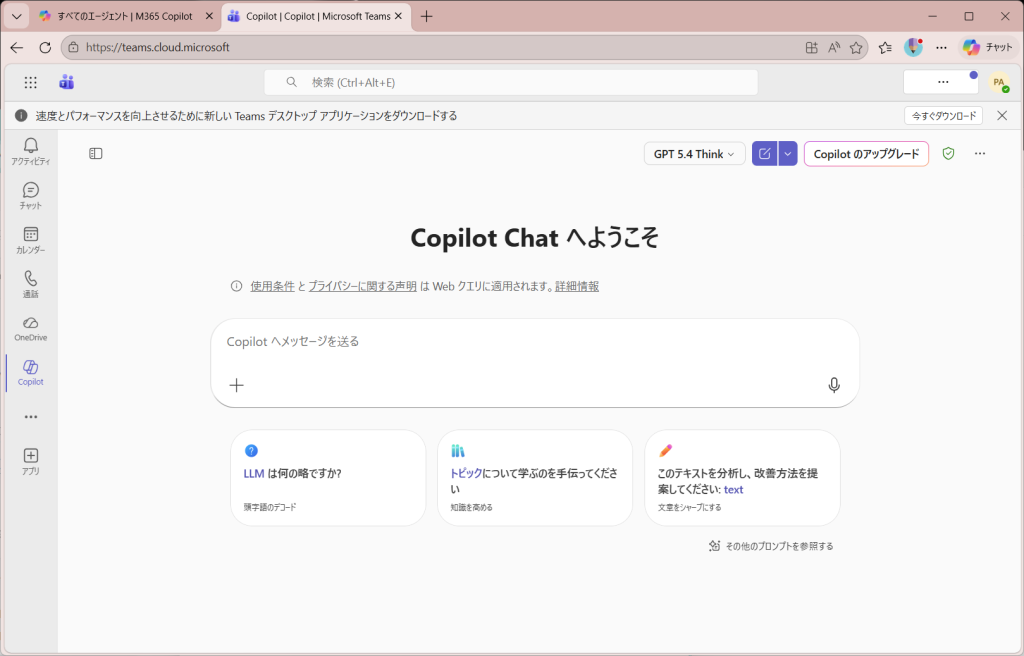Click the 今すぐダウンロード button
Screen dimensions: 1024x656
(x=942, y=116)
